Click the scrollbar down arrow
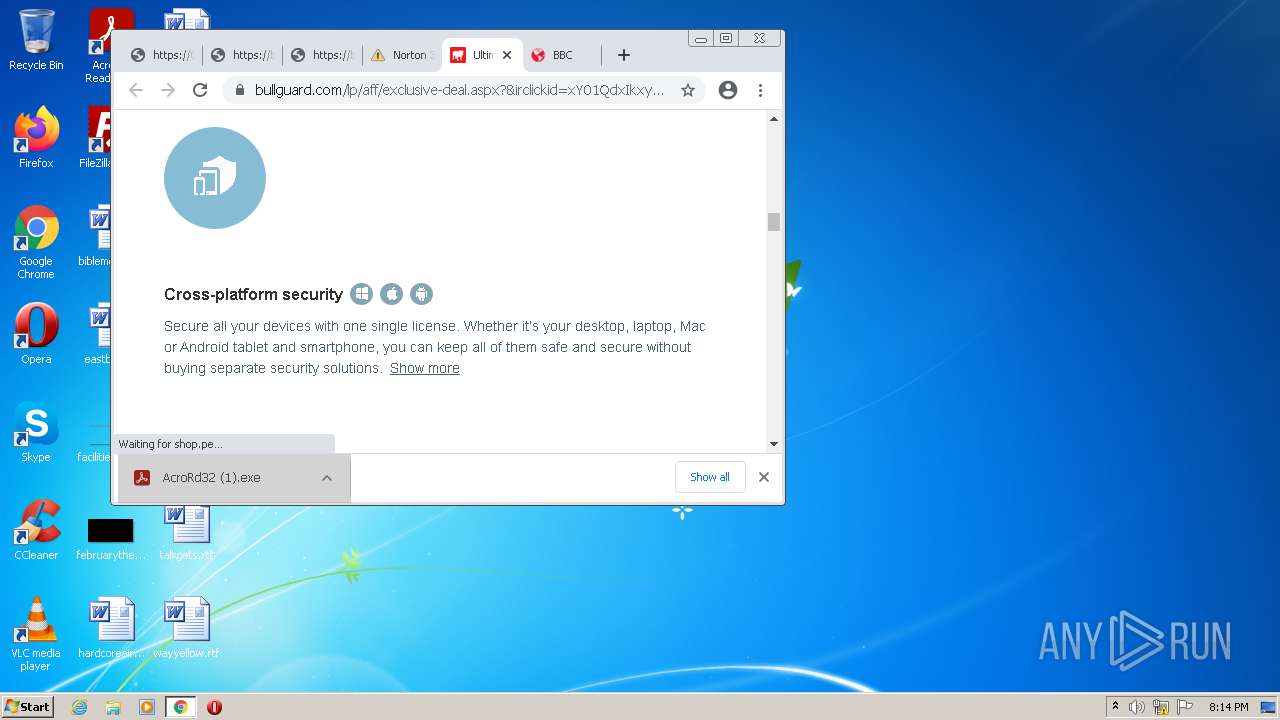 click(774, 444)
